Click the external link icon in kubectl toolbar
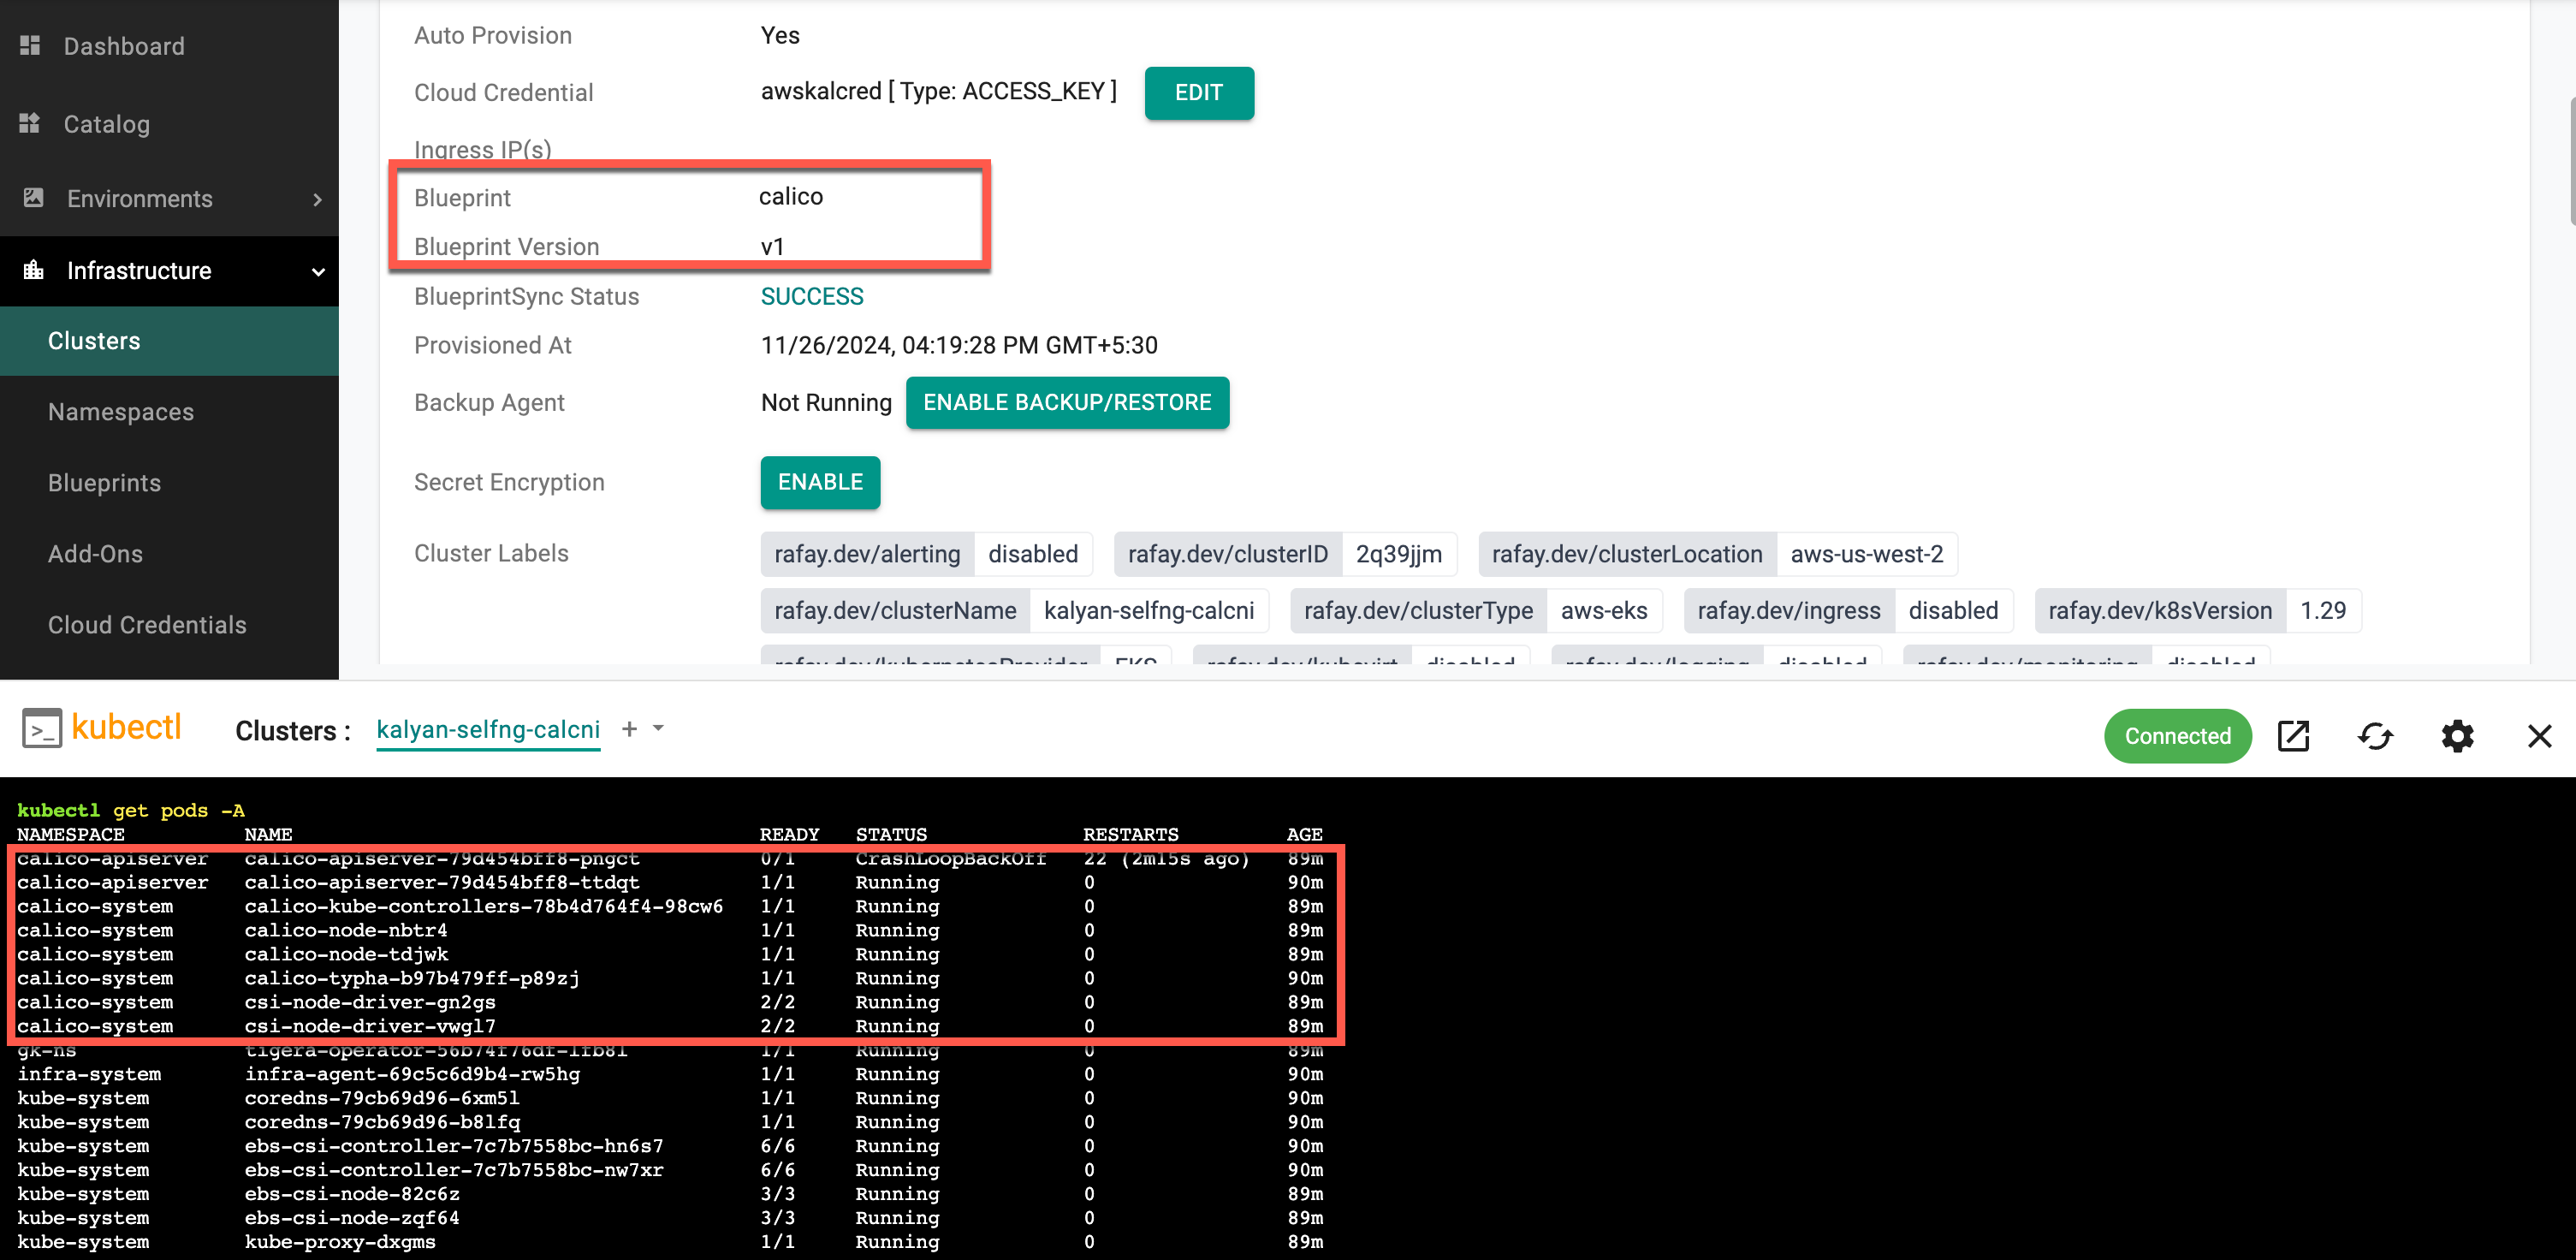The height and width of the screenshot is (1260, 2576). [x=2297, y=734]
